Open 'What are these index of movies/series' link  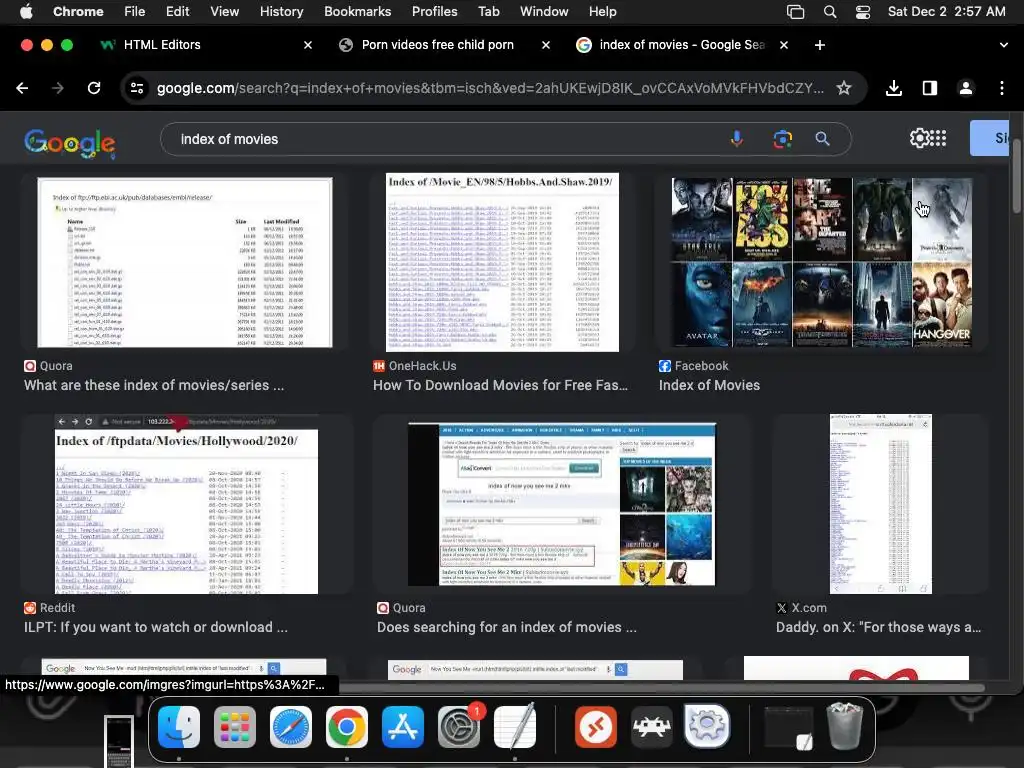tap(154, 385)
